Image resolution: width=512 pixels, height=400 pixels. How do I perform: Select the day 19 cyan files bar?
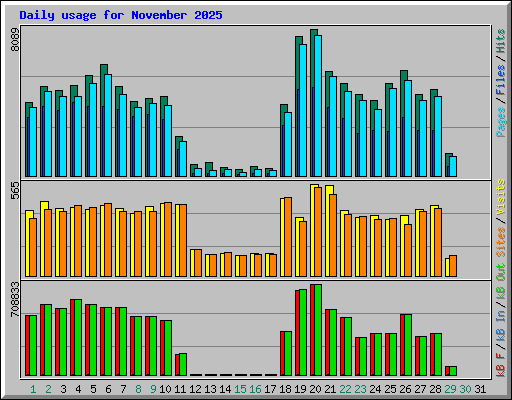point(303,110)
